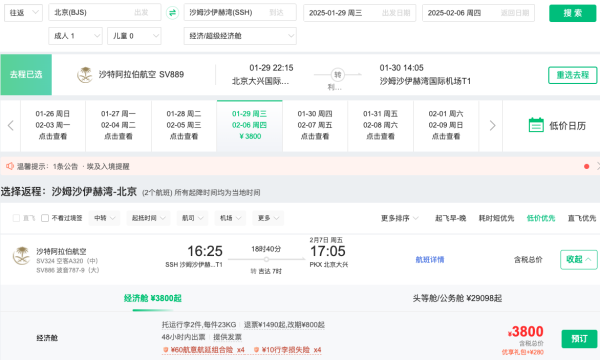Screen dimensions: 600x360
Task: Select the 01-31 周五 date tab
Action: [380, 125]
